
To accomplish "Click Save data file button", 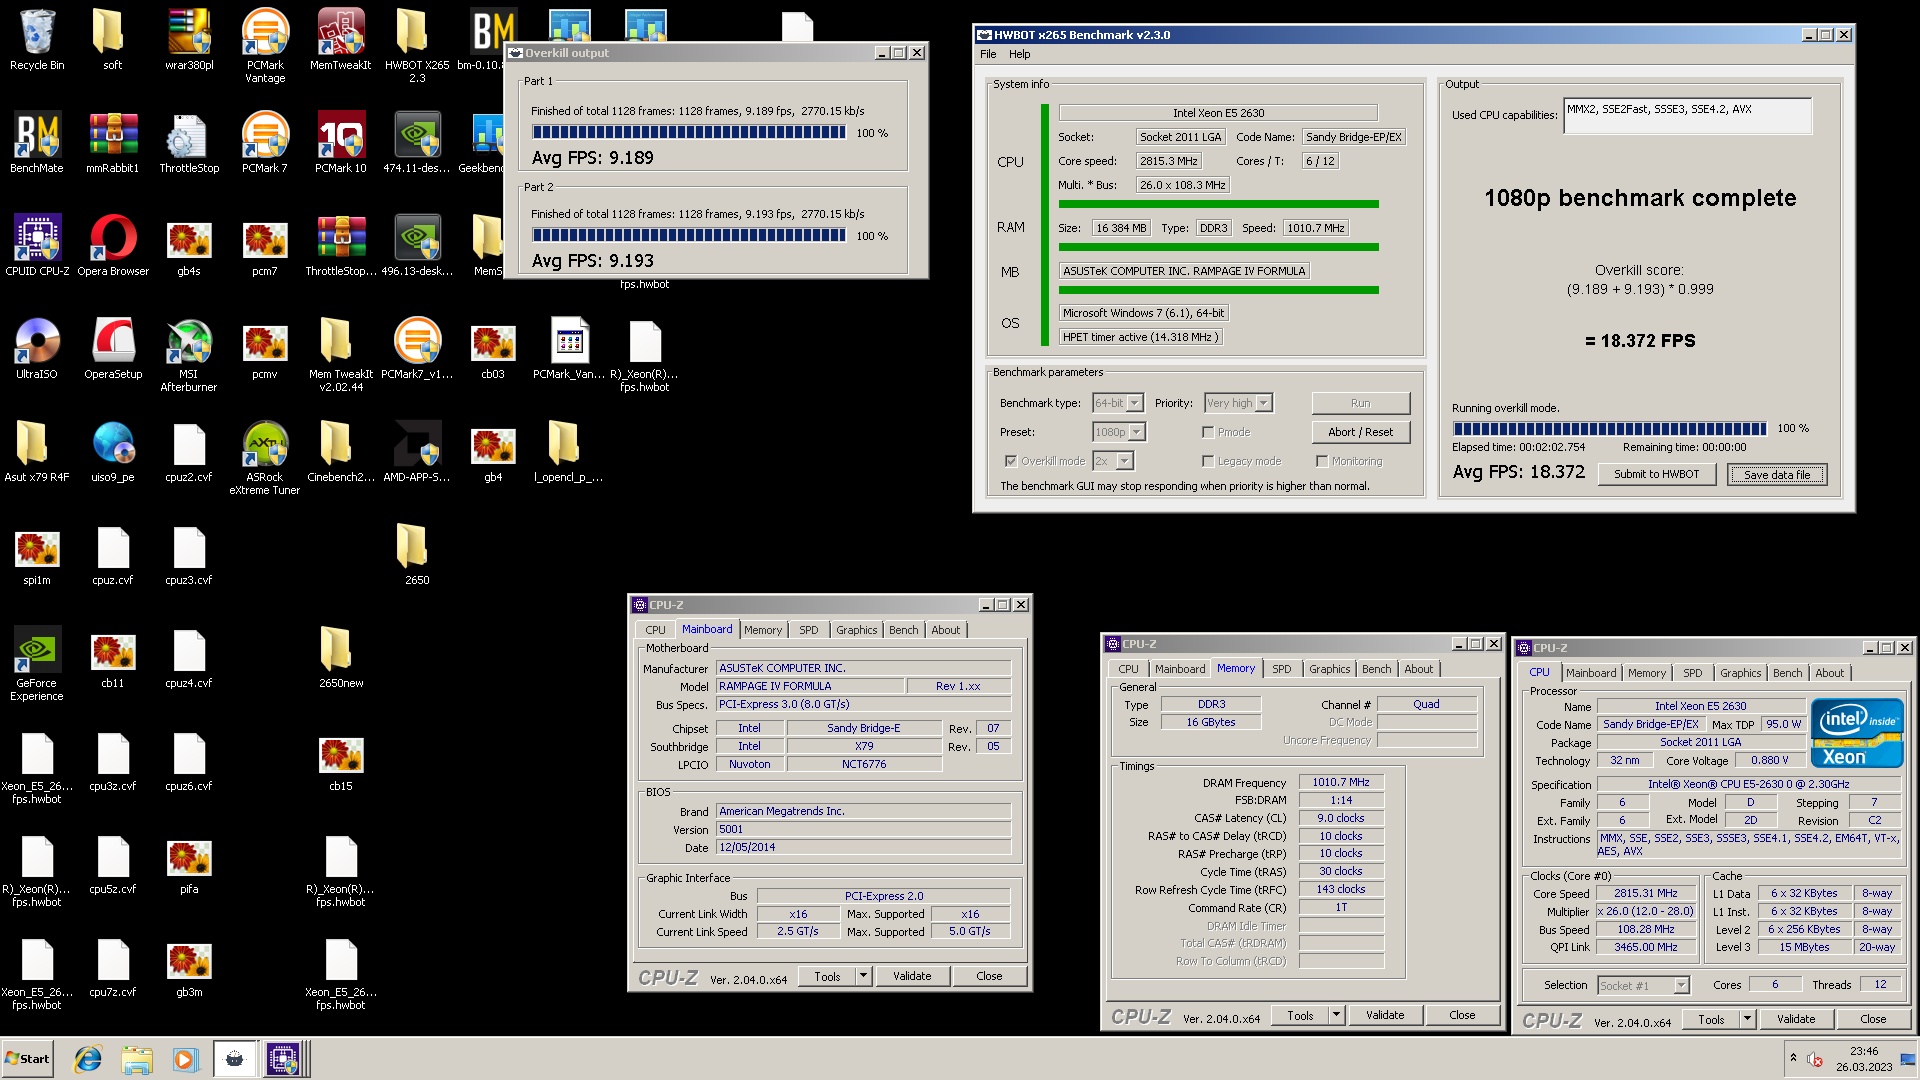I will (x=1777, y=475).
